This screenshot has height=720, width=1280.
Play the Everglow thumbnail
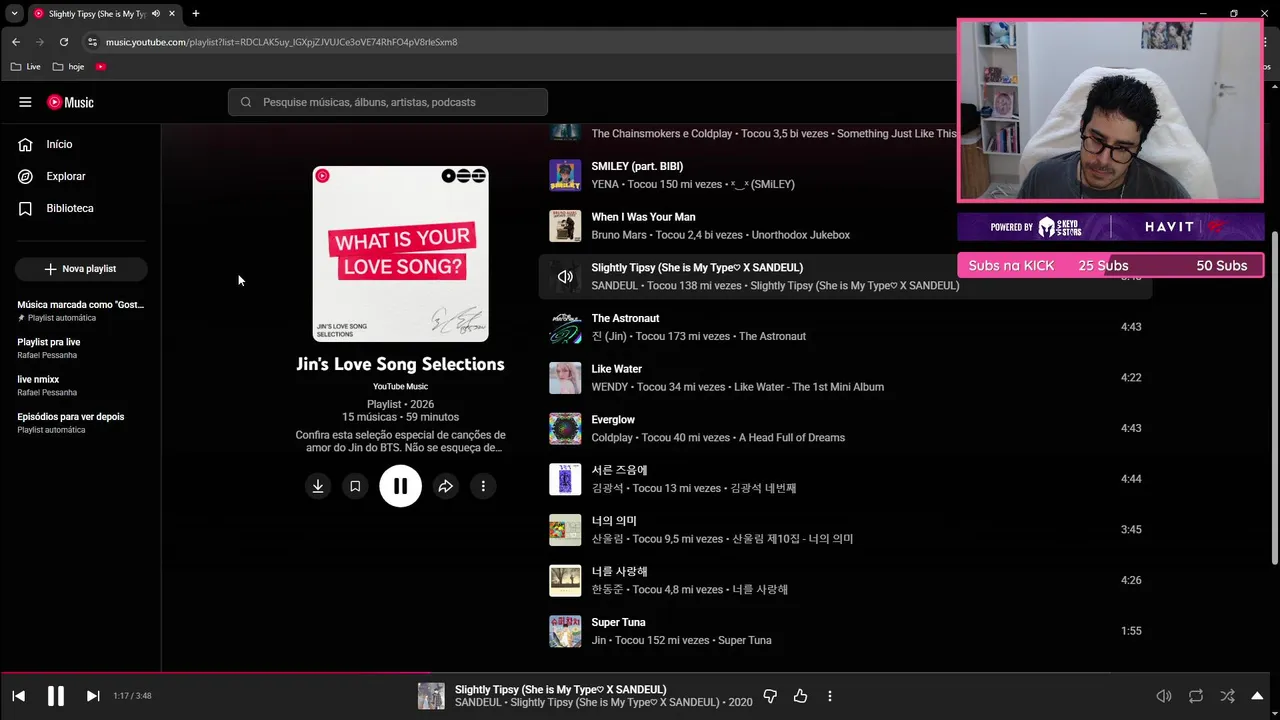click(565, 429)
